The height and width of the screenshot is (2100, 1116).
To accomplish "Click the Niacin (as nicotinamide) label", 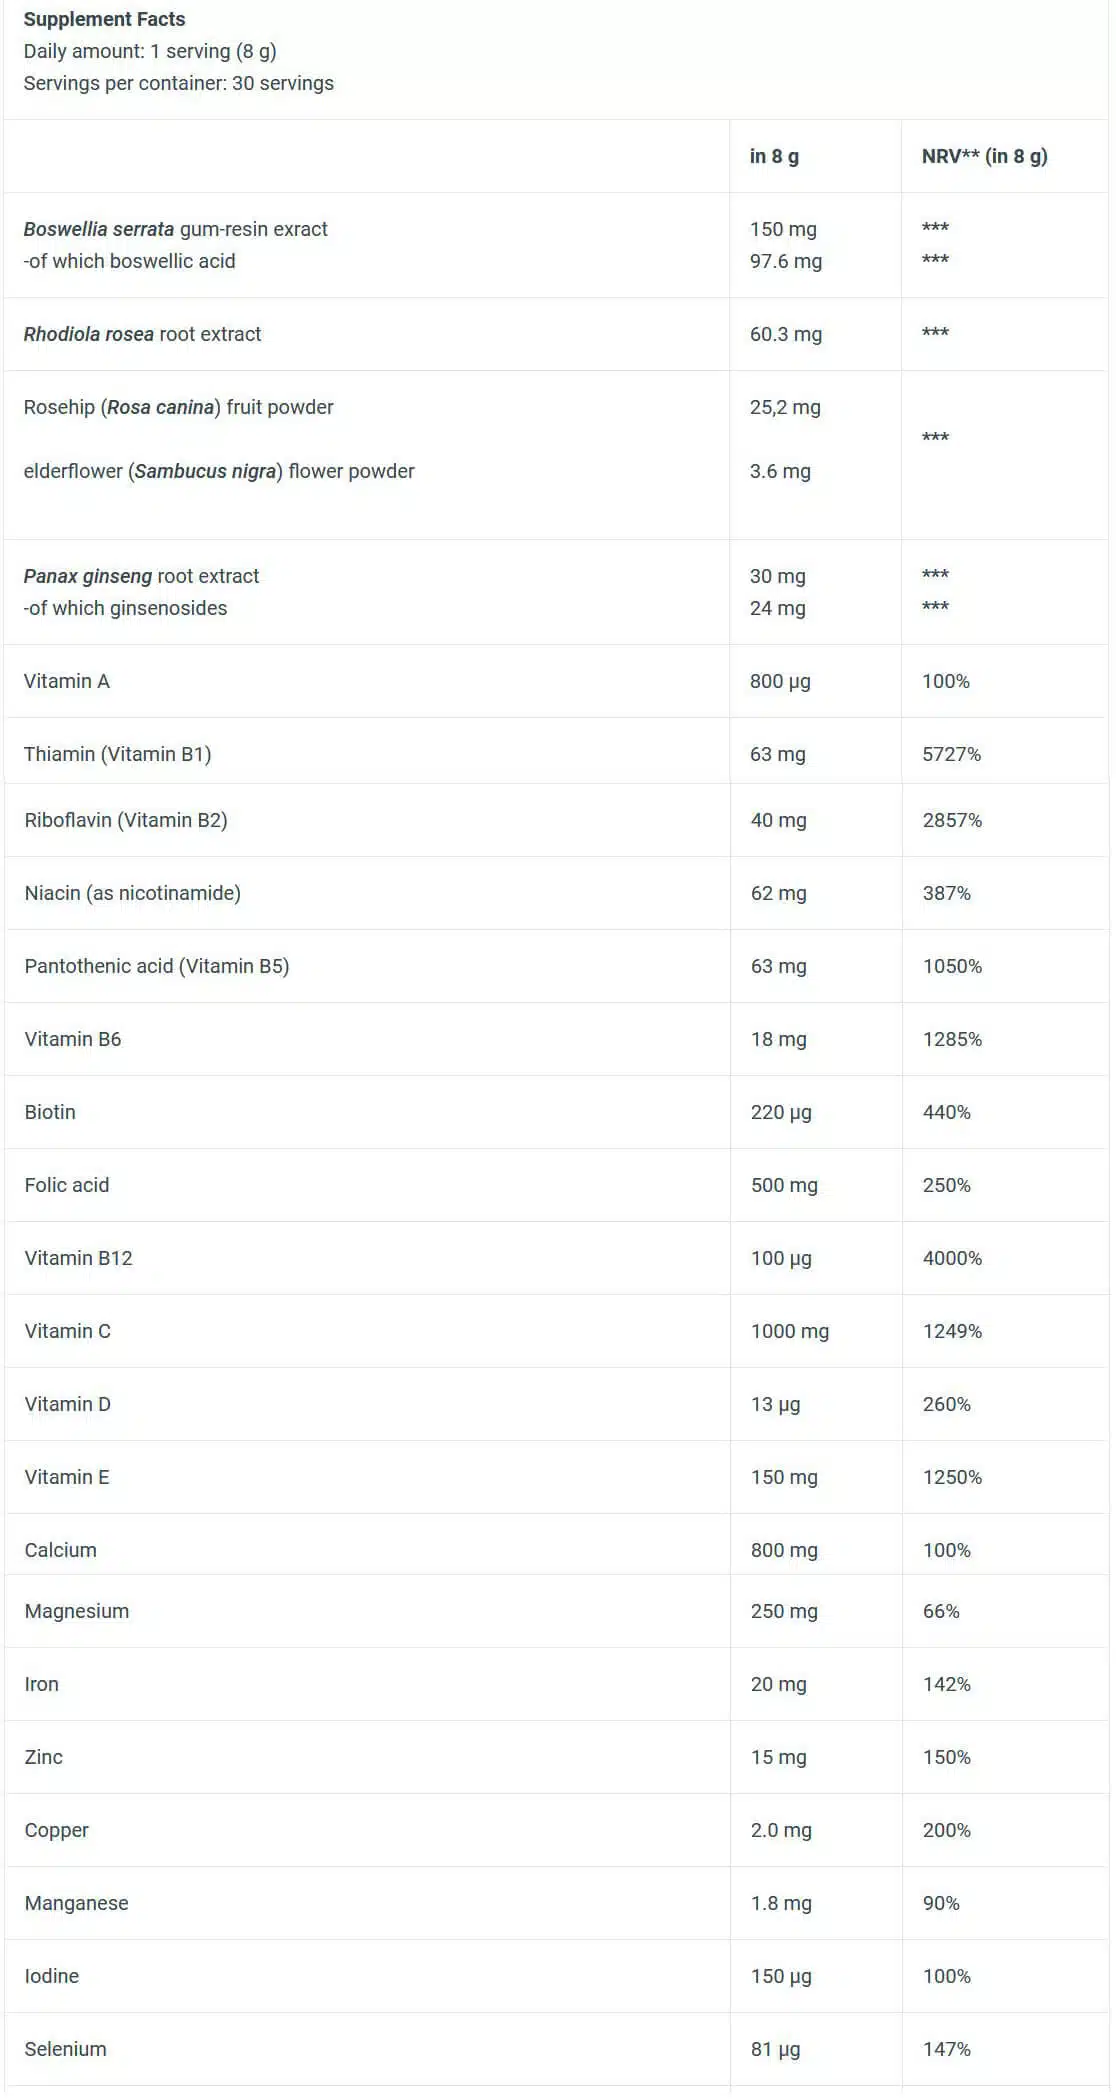I will pos(132,893).
